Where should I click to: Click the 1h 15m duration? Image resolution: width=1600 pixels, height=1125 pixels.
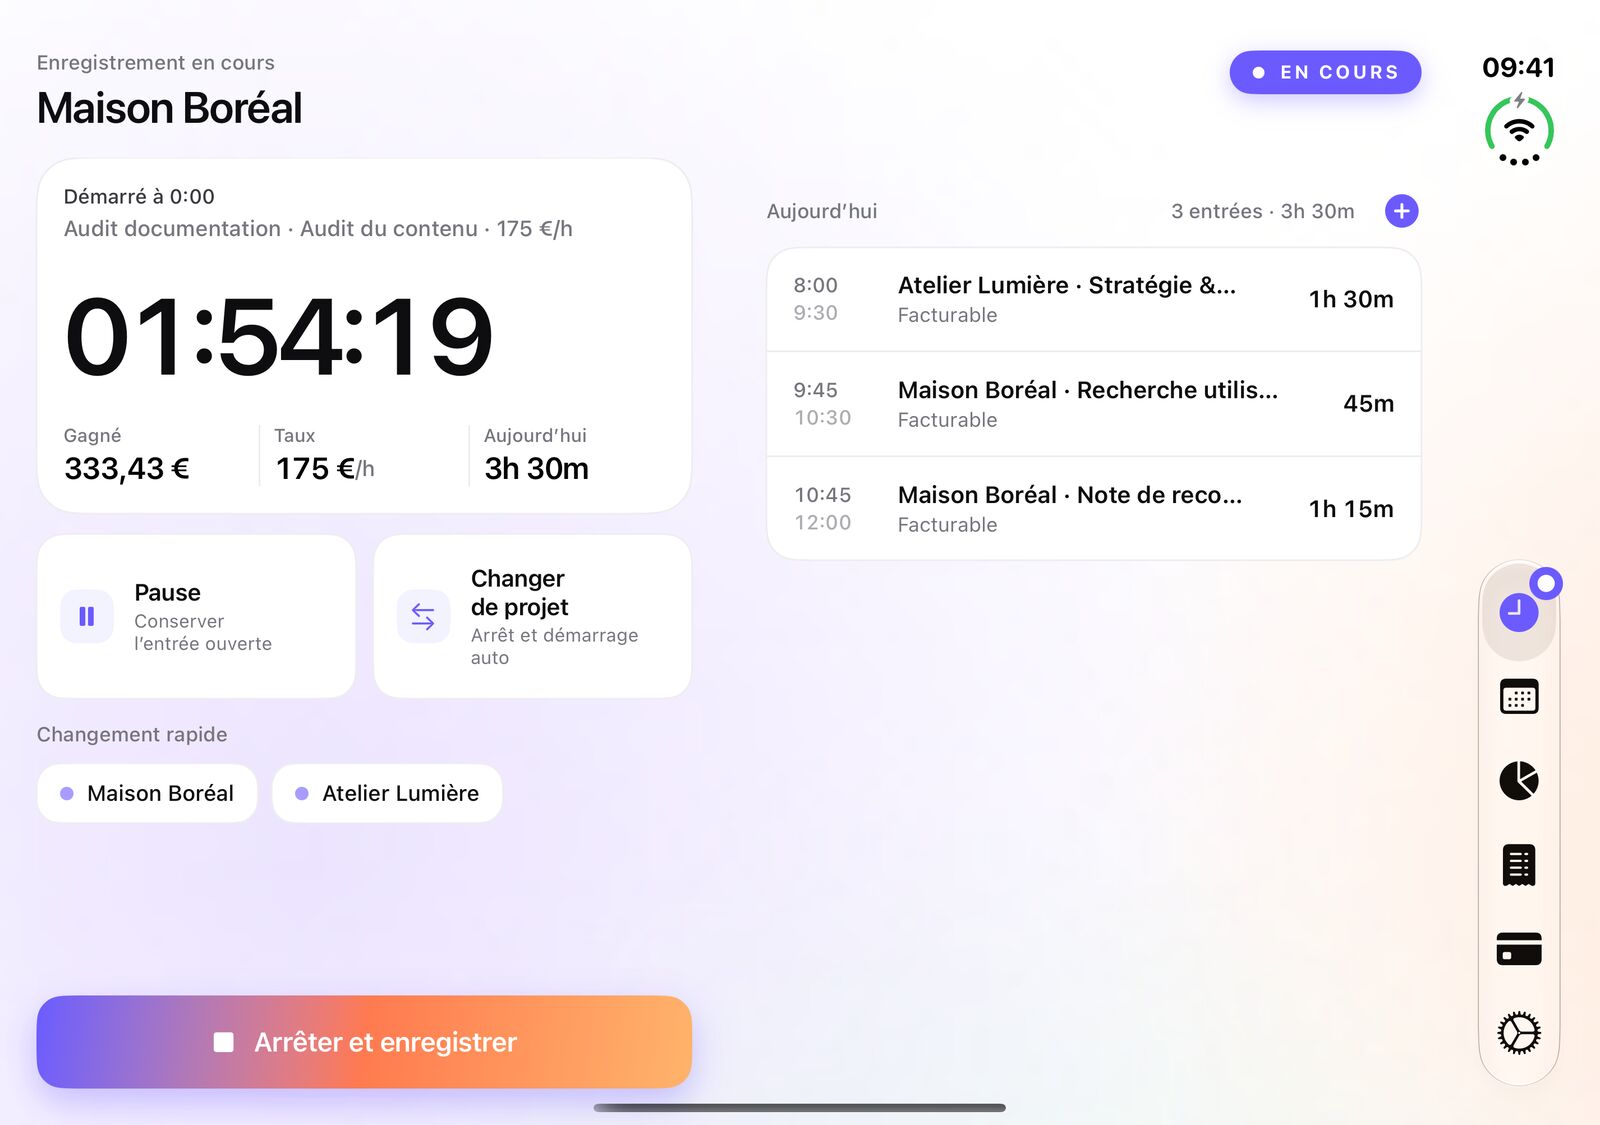click(x=1350, y=509)
